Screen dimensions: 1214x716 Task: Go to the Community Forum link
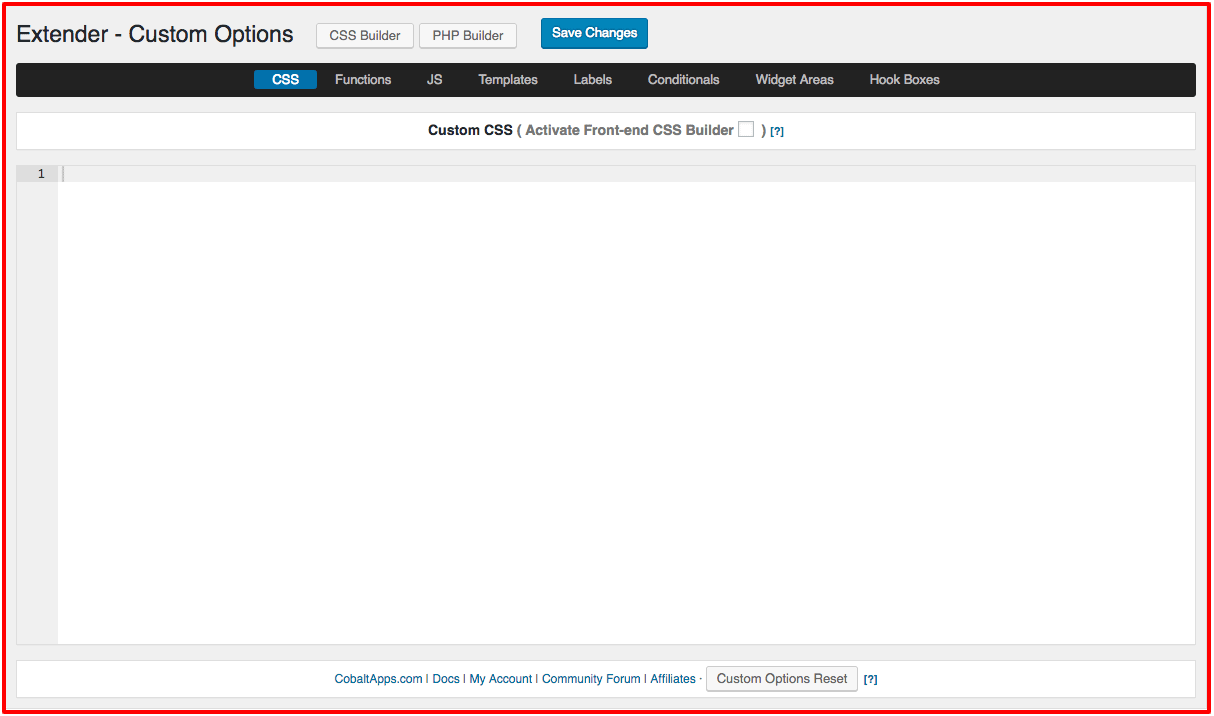(591, 679)
